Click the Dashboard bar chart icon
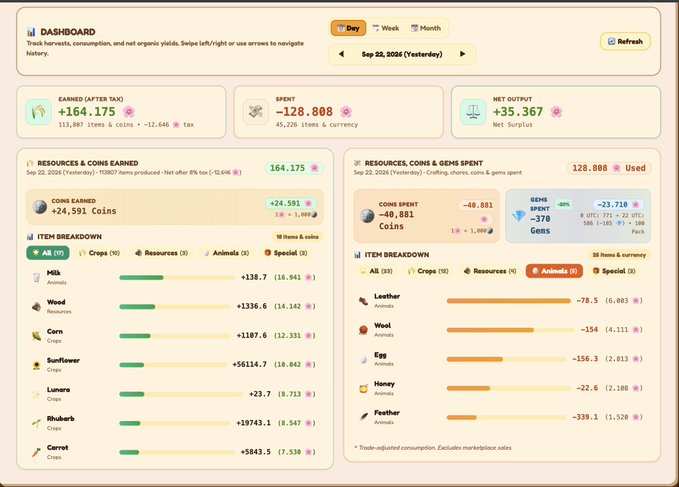 (31, 32)
